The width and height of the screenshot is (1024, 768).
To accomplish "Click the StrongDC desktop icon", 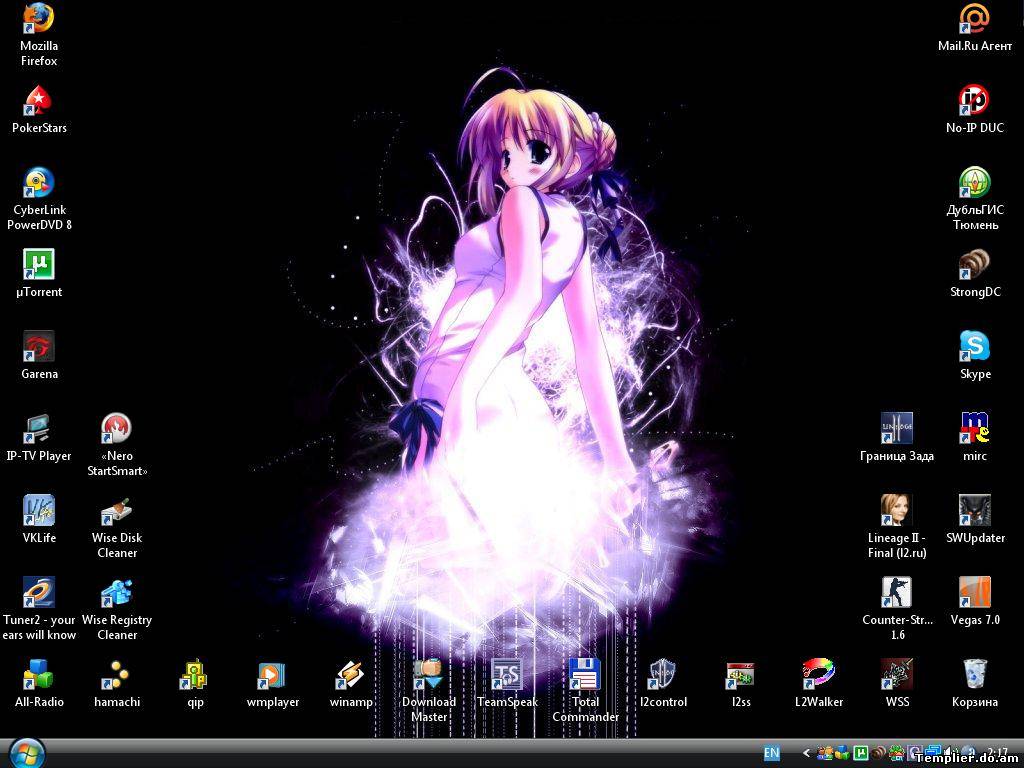I will [x=975, y=264].
